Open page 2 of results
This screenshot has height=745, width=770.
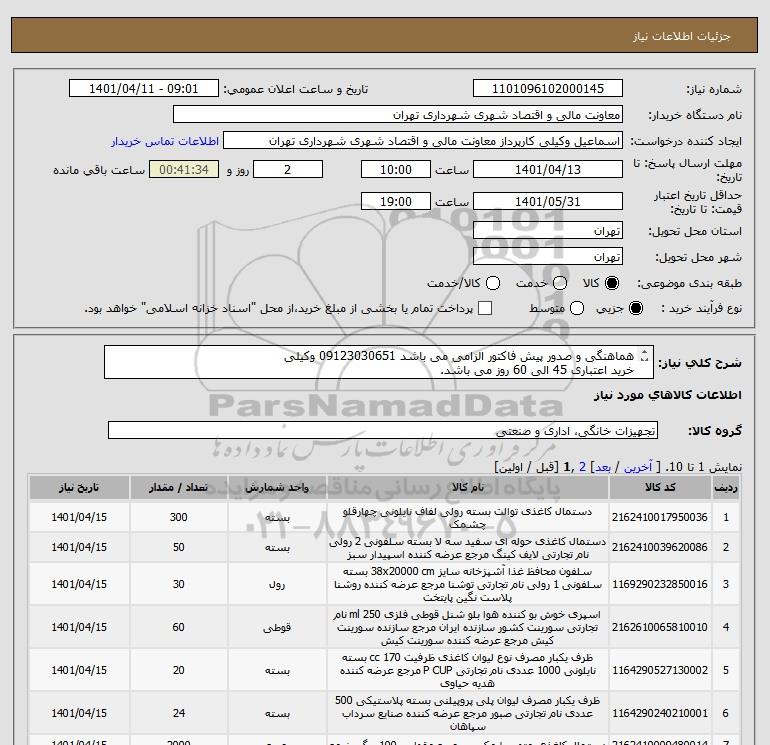click(x=582, y=467)
